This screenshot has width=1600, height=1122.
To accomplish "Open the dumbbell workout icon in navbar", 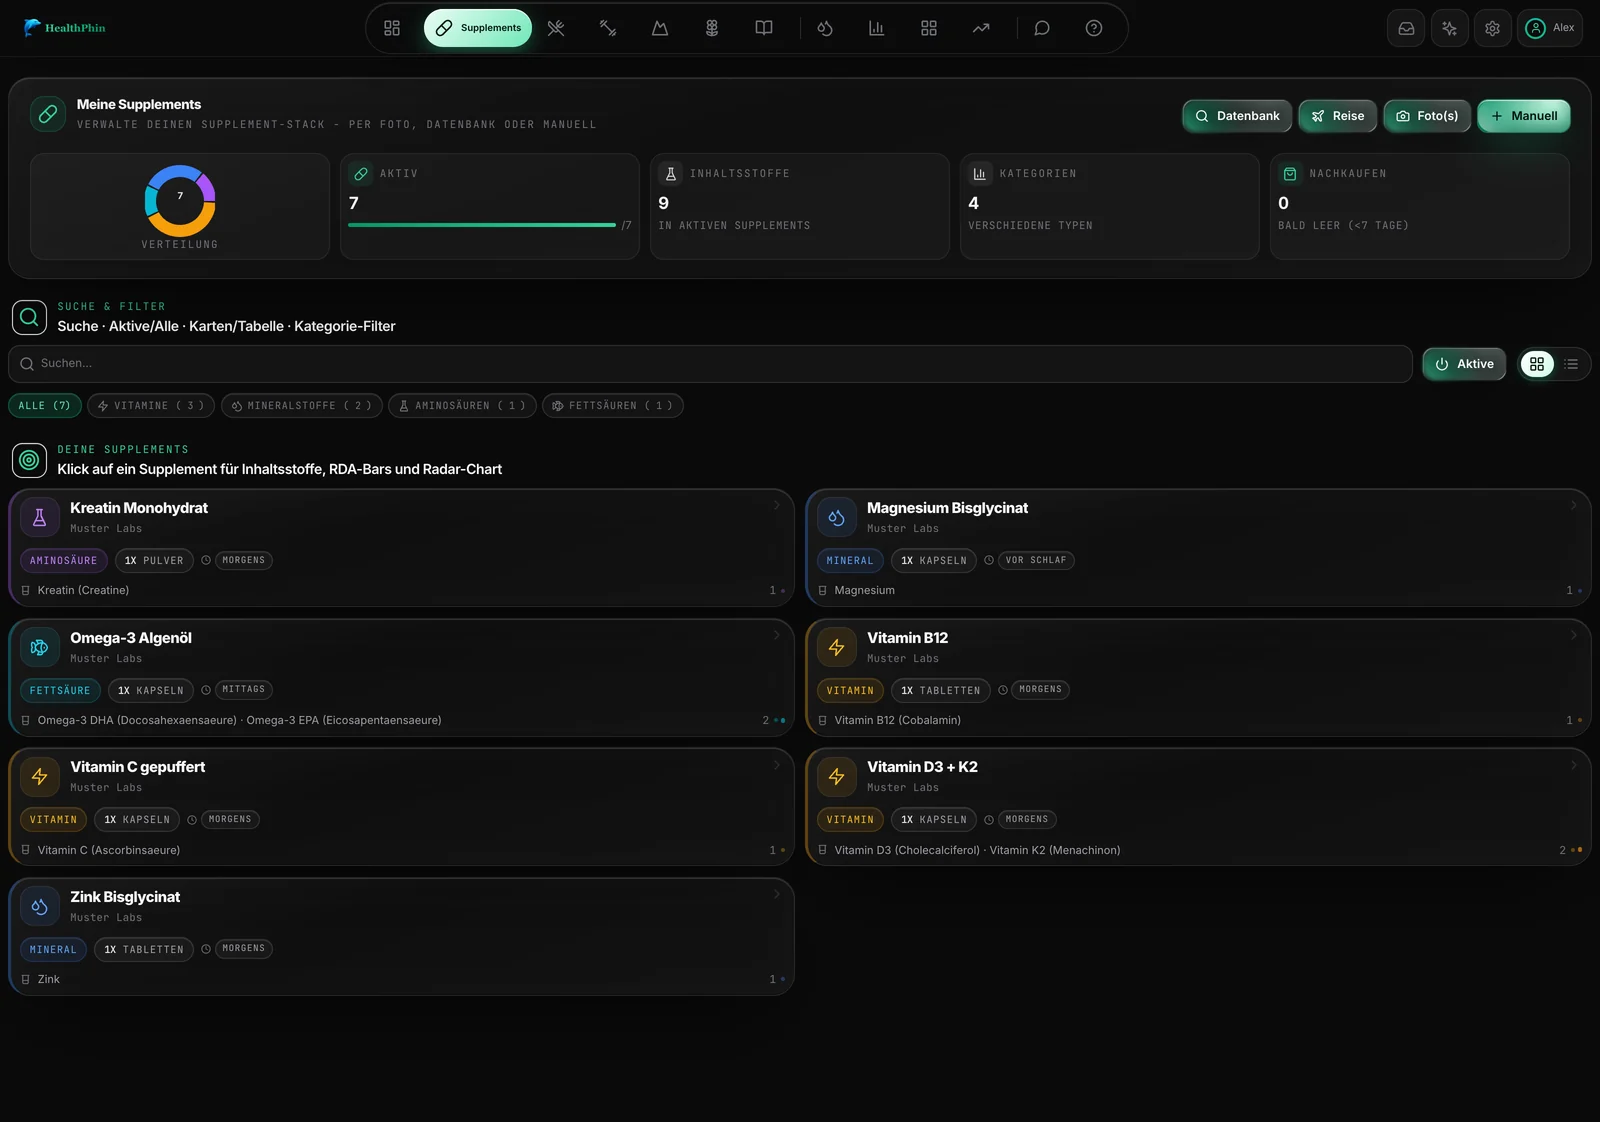I will [608, 28].
